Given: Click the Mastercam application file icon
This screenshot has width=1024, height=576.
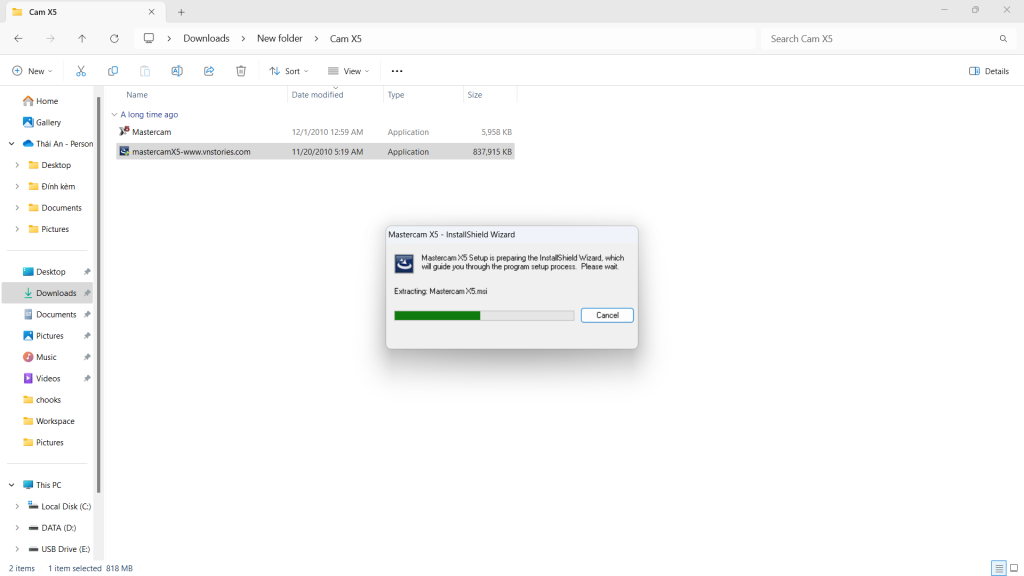Looking at the screenshot, I should 124,131.
